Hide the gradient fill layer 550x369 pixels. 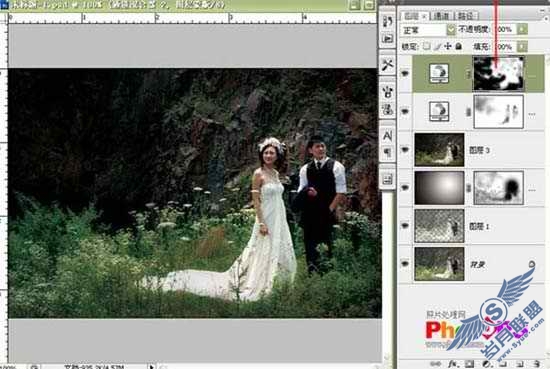point(405,188)
